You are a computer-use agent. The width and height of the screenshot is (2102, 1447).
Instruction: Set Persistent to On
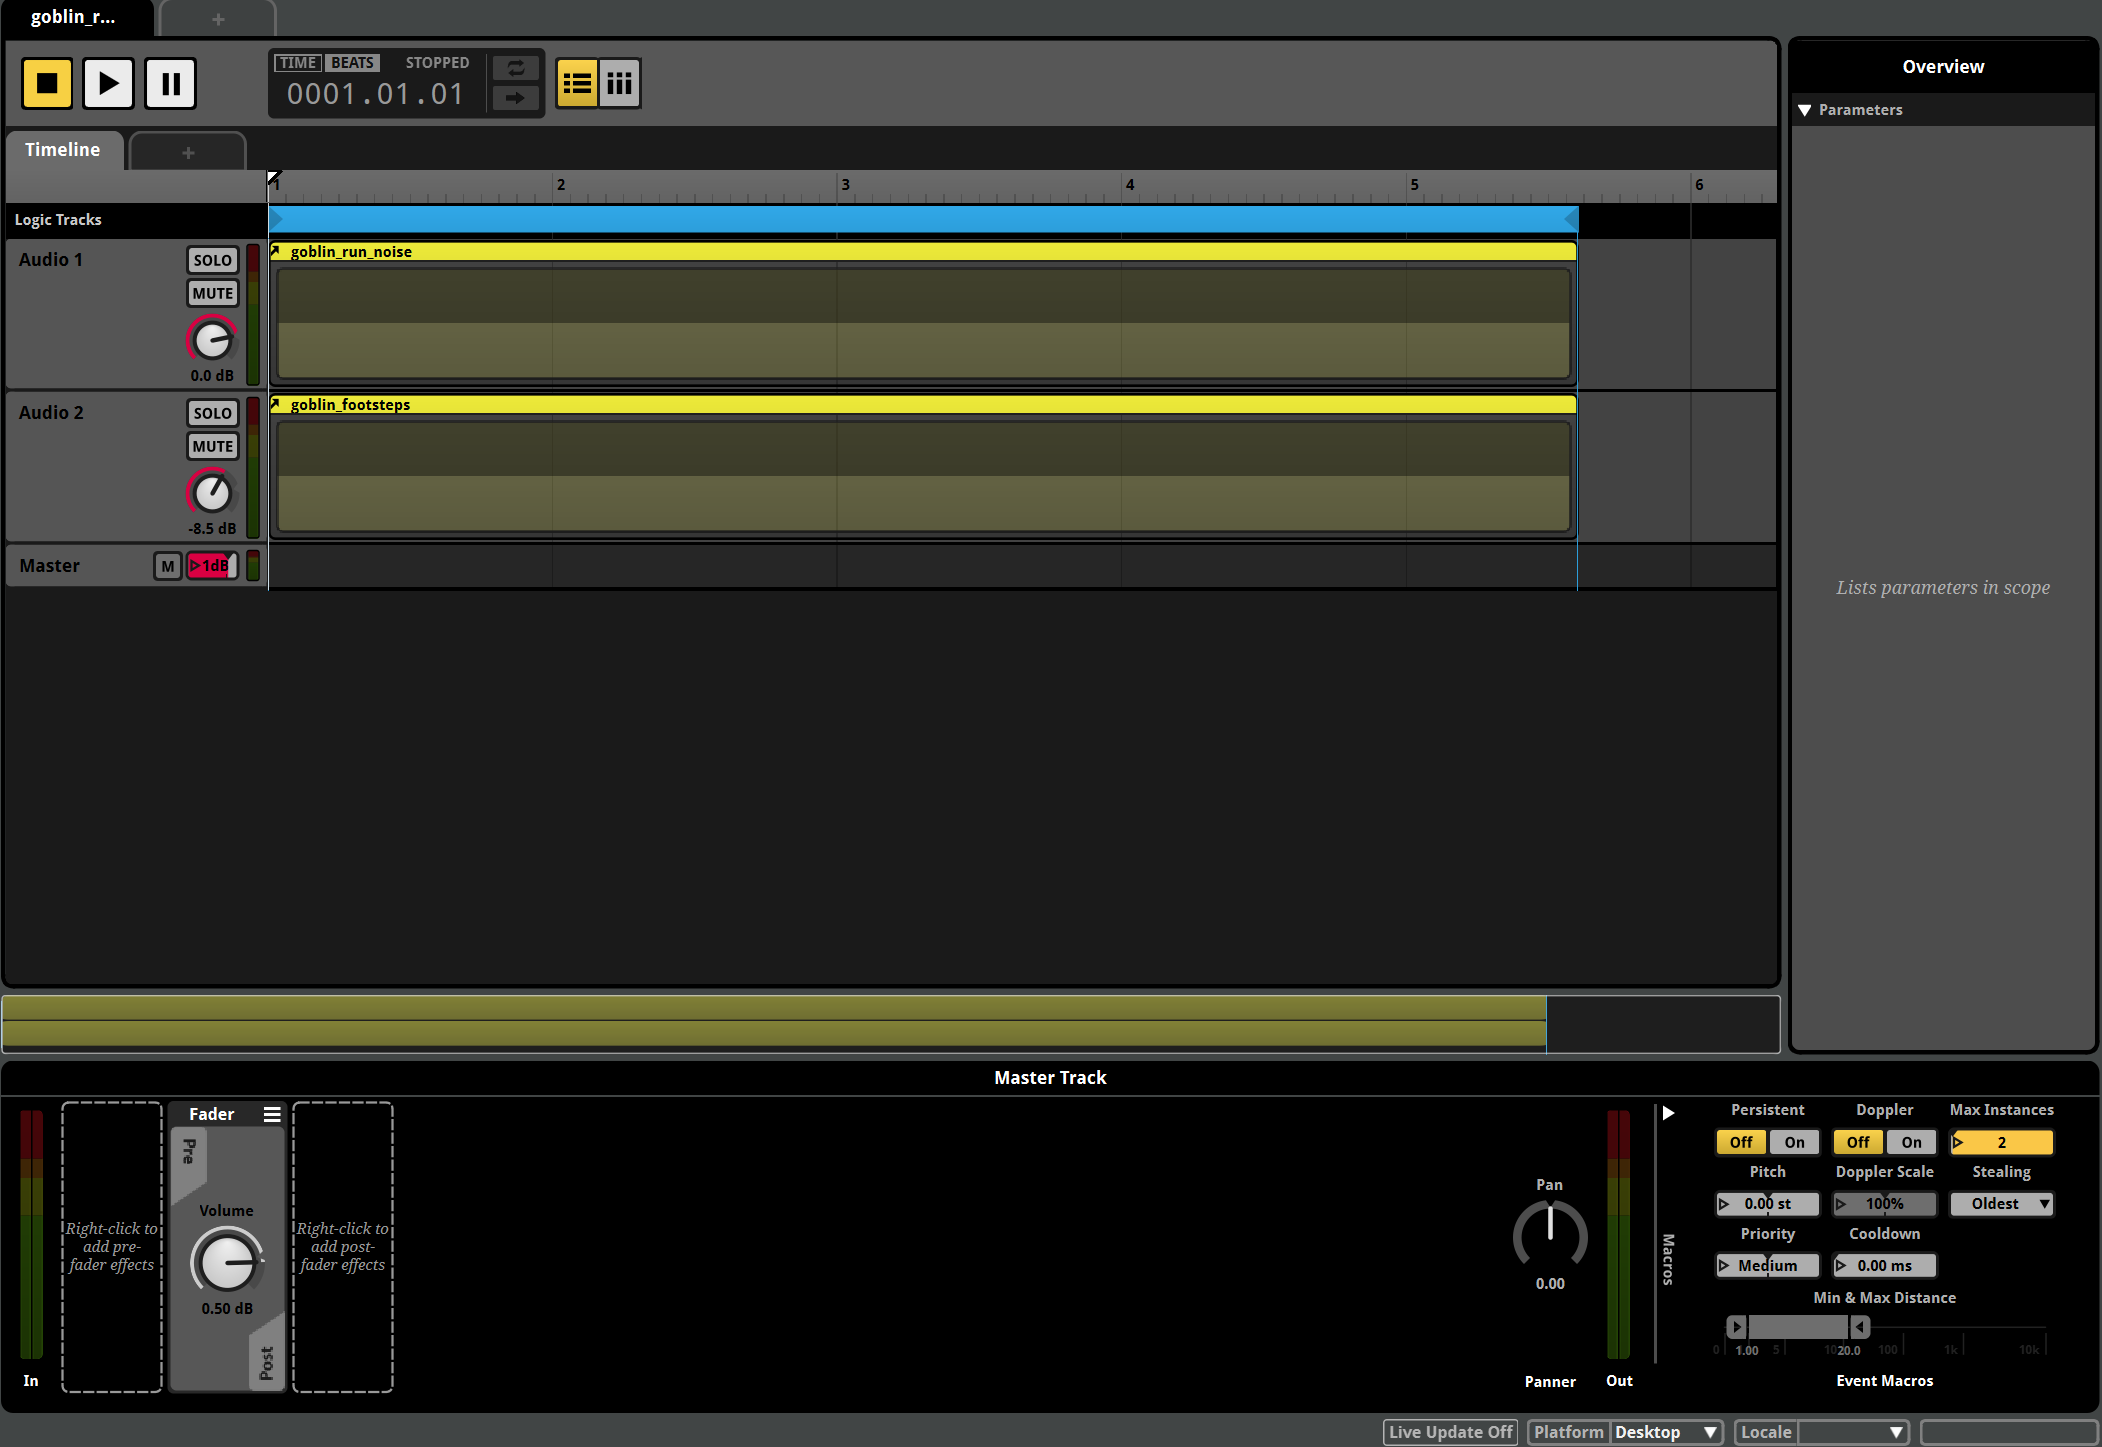coord(1794,1142)
